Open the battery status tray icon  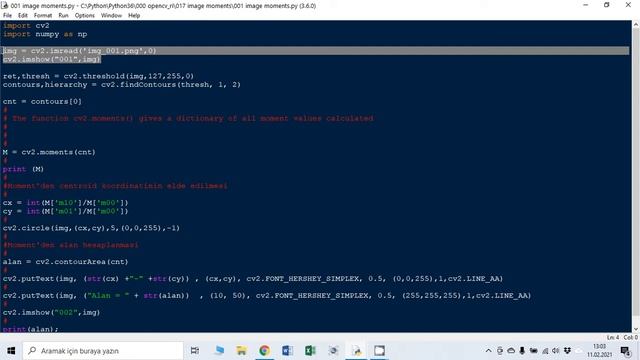point(533,351)
